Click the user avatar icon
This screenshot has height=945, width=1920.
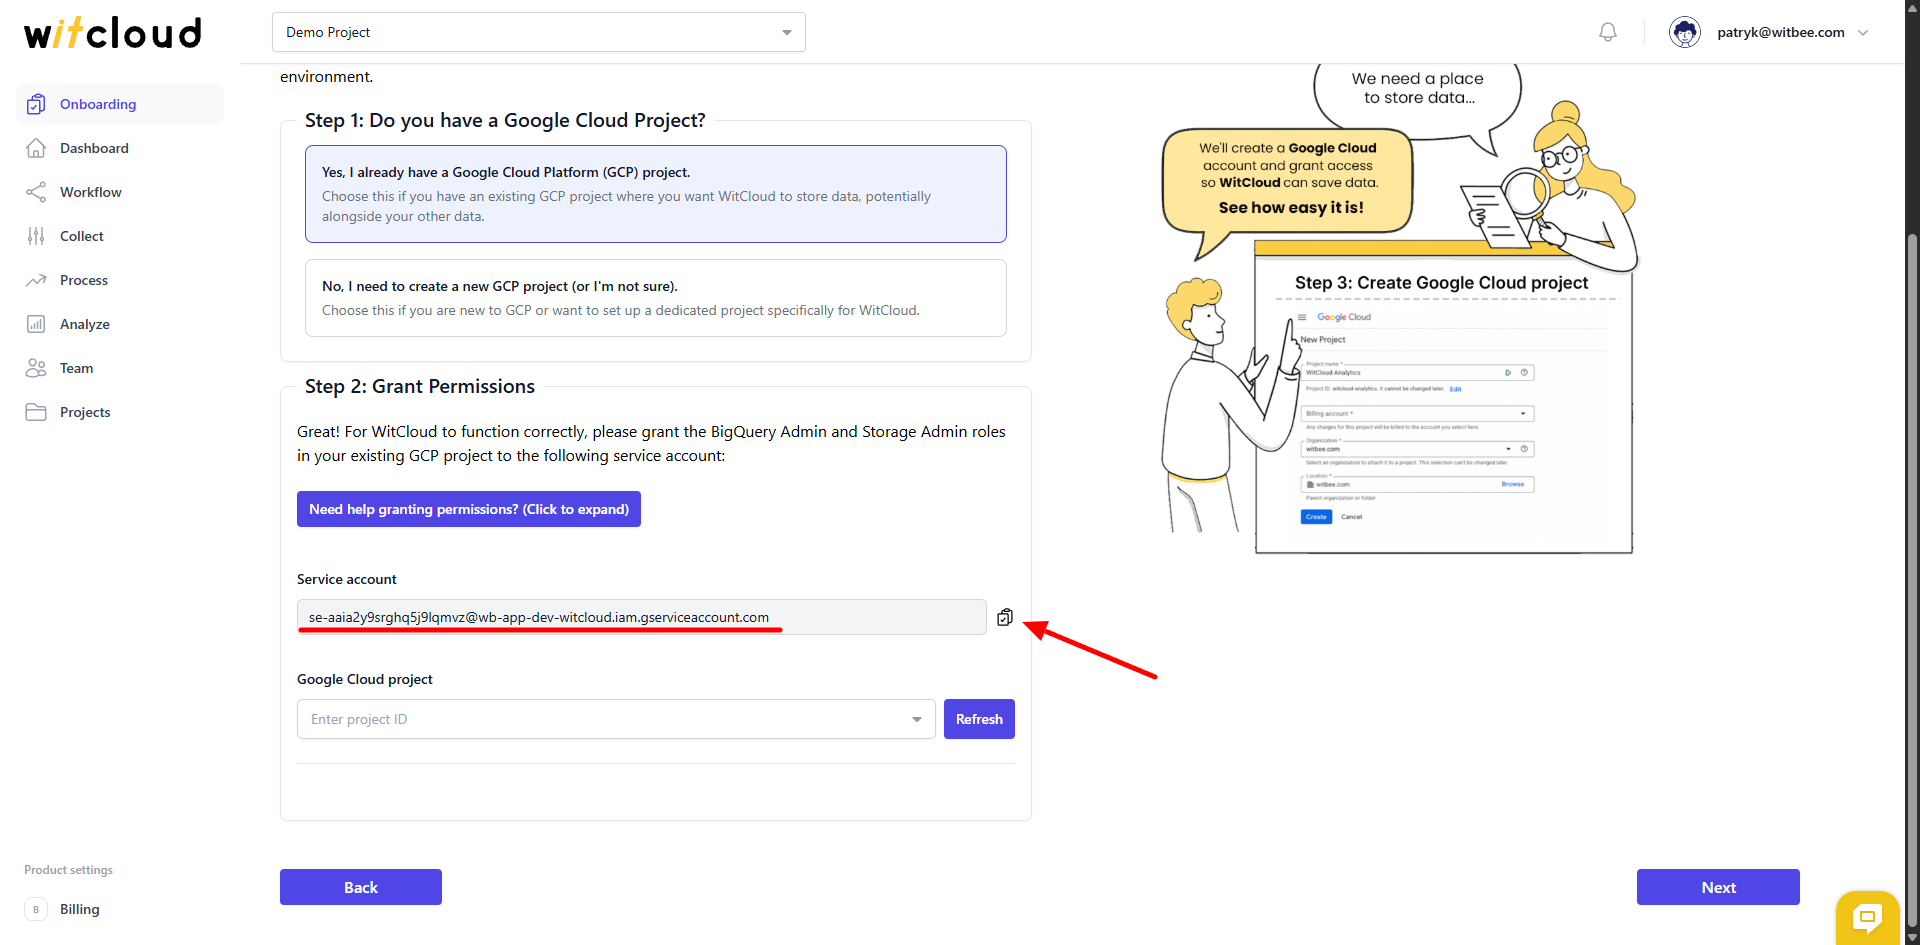pos(1685,32)
